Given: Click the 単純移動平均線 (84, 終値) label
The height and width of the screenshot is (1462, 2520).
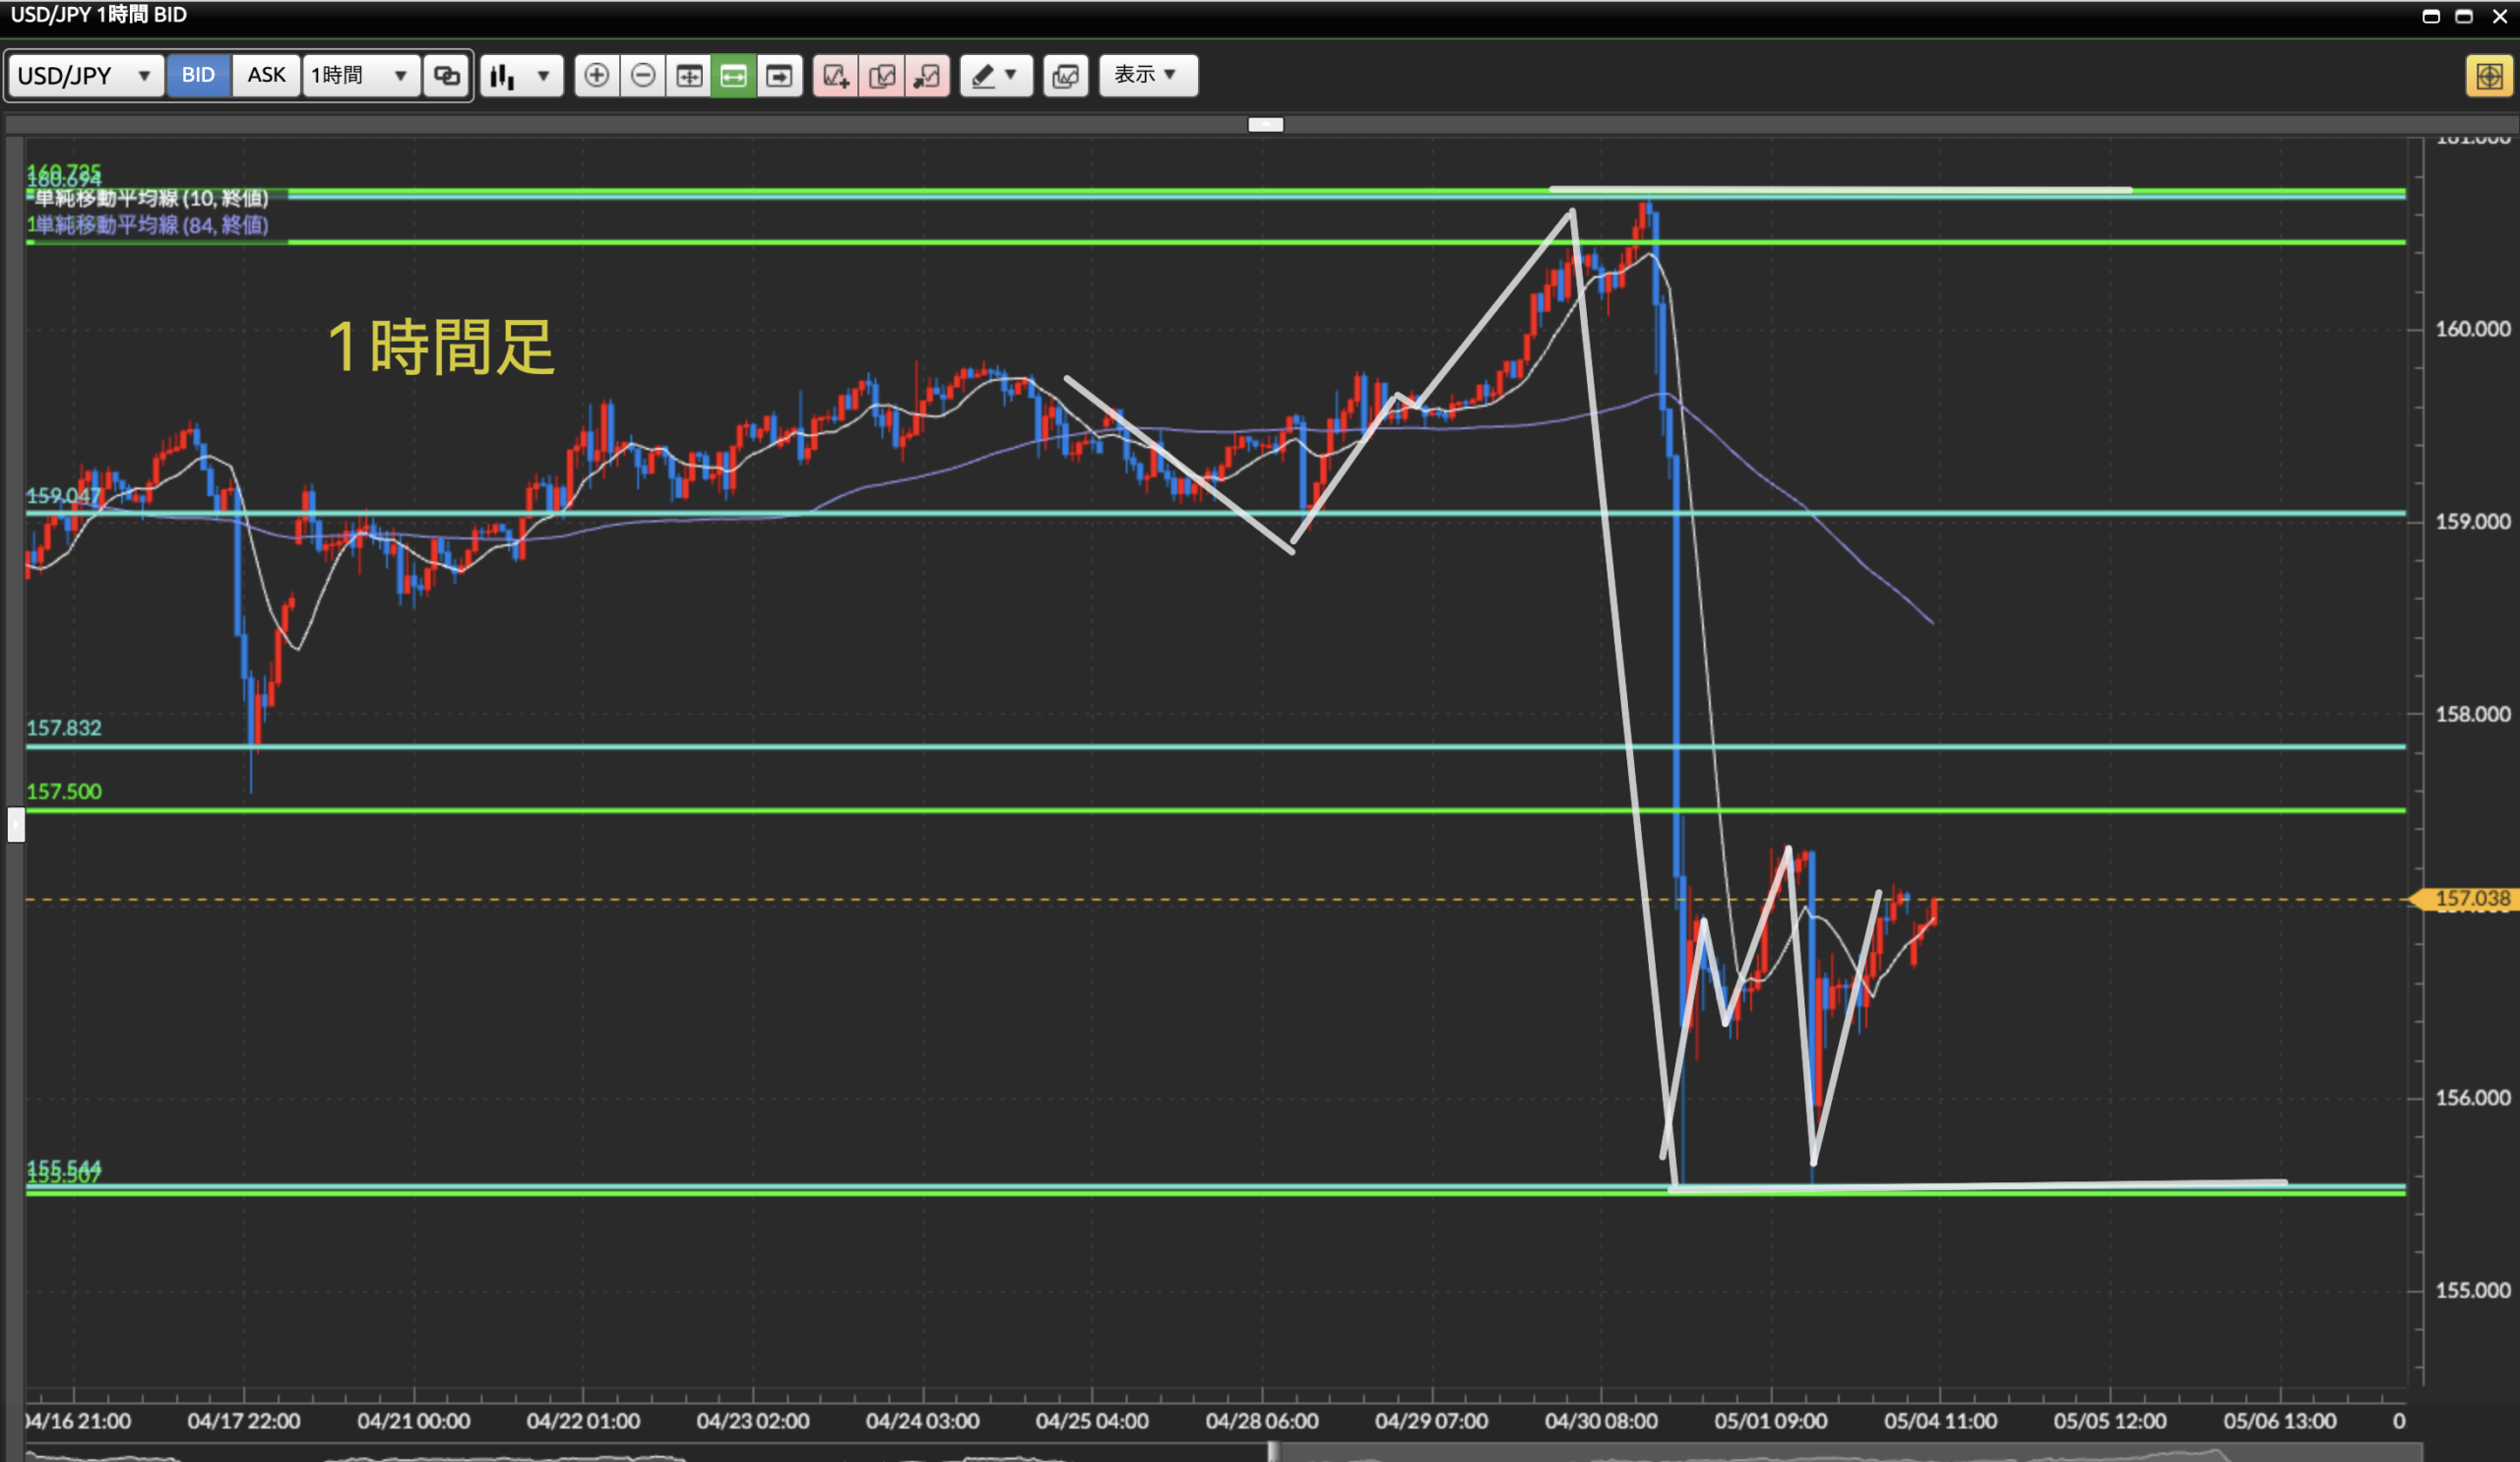Looking at the screenshot, I should (x=151, y=225).
